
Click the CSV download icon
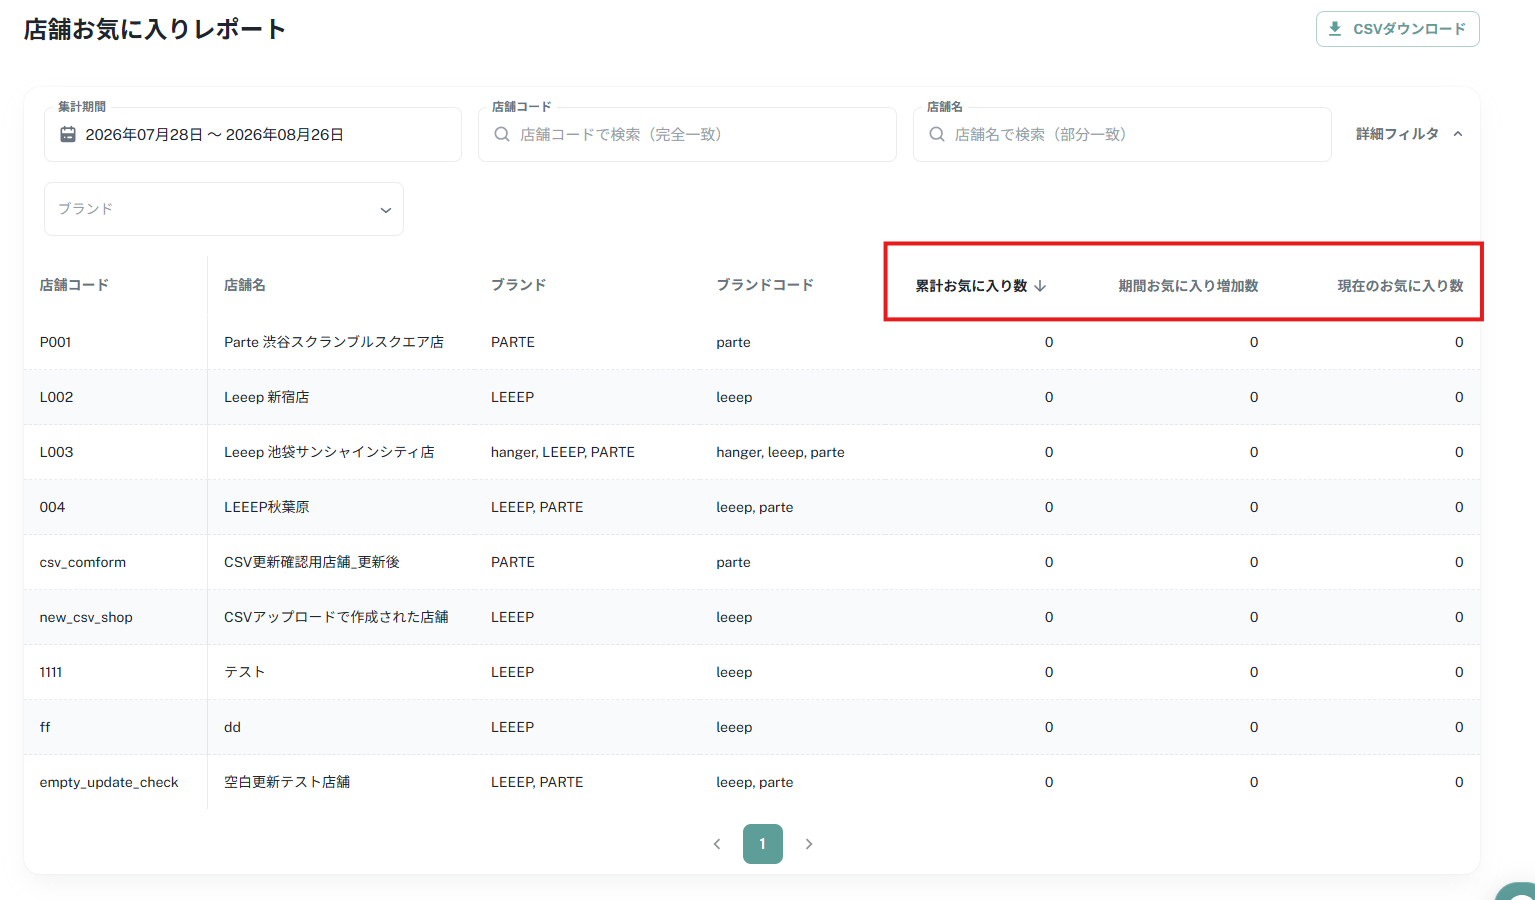tap(1335, 29)
